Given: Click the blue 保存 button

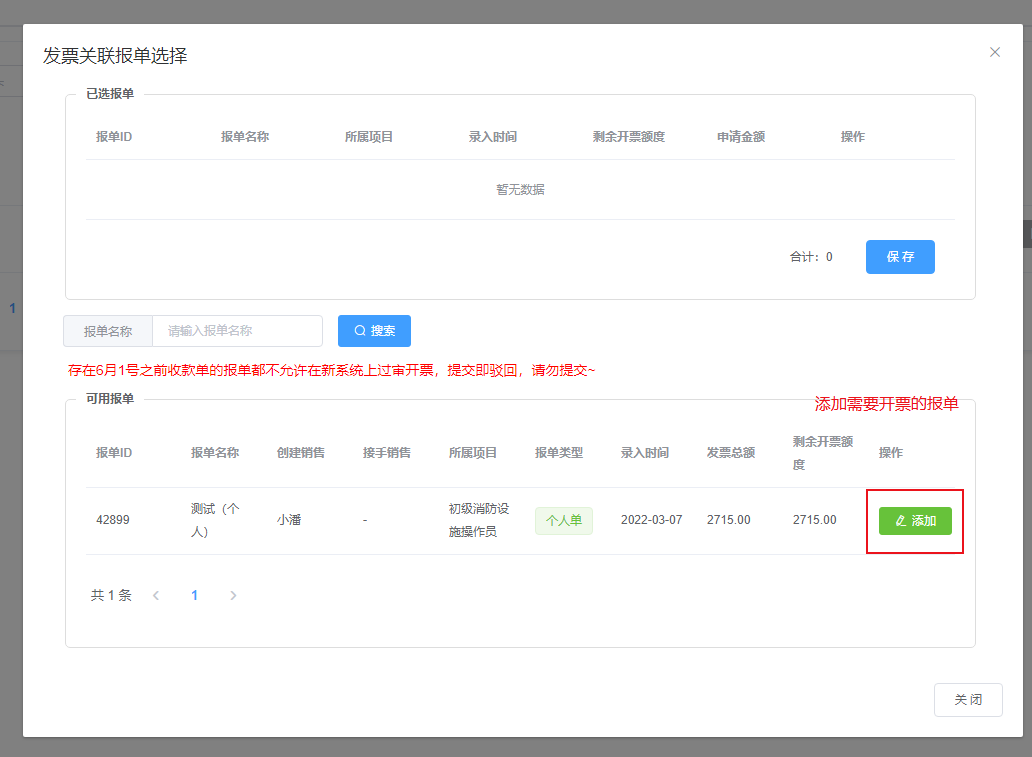Looking at the screenshot, I should coord(899,257).
